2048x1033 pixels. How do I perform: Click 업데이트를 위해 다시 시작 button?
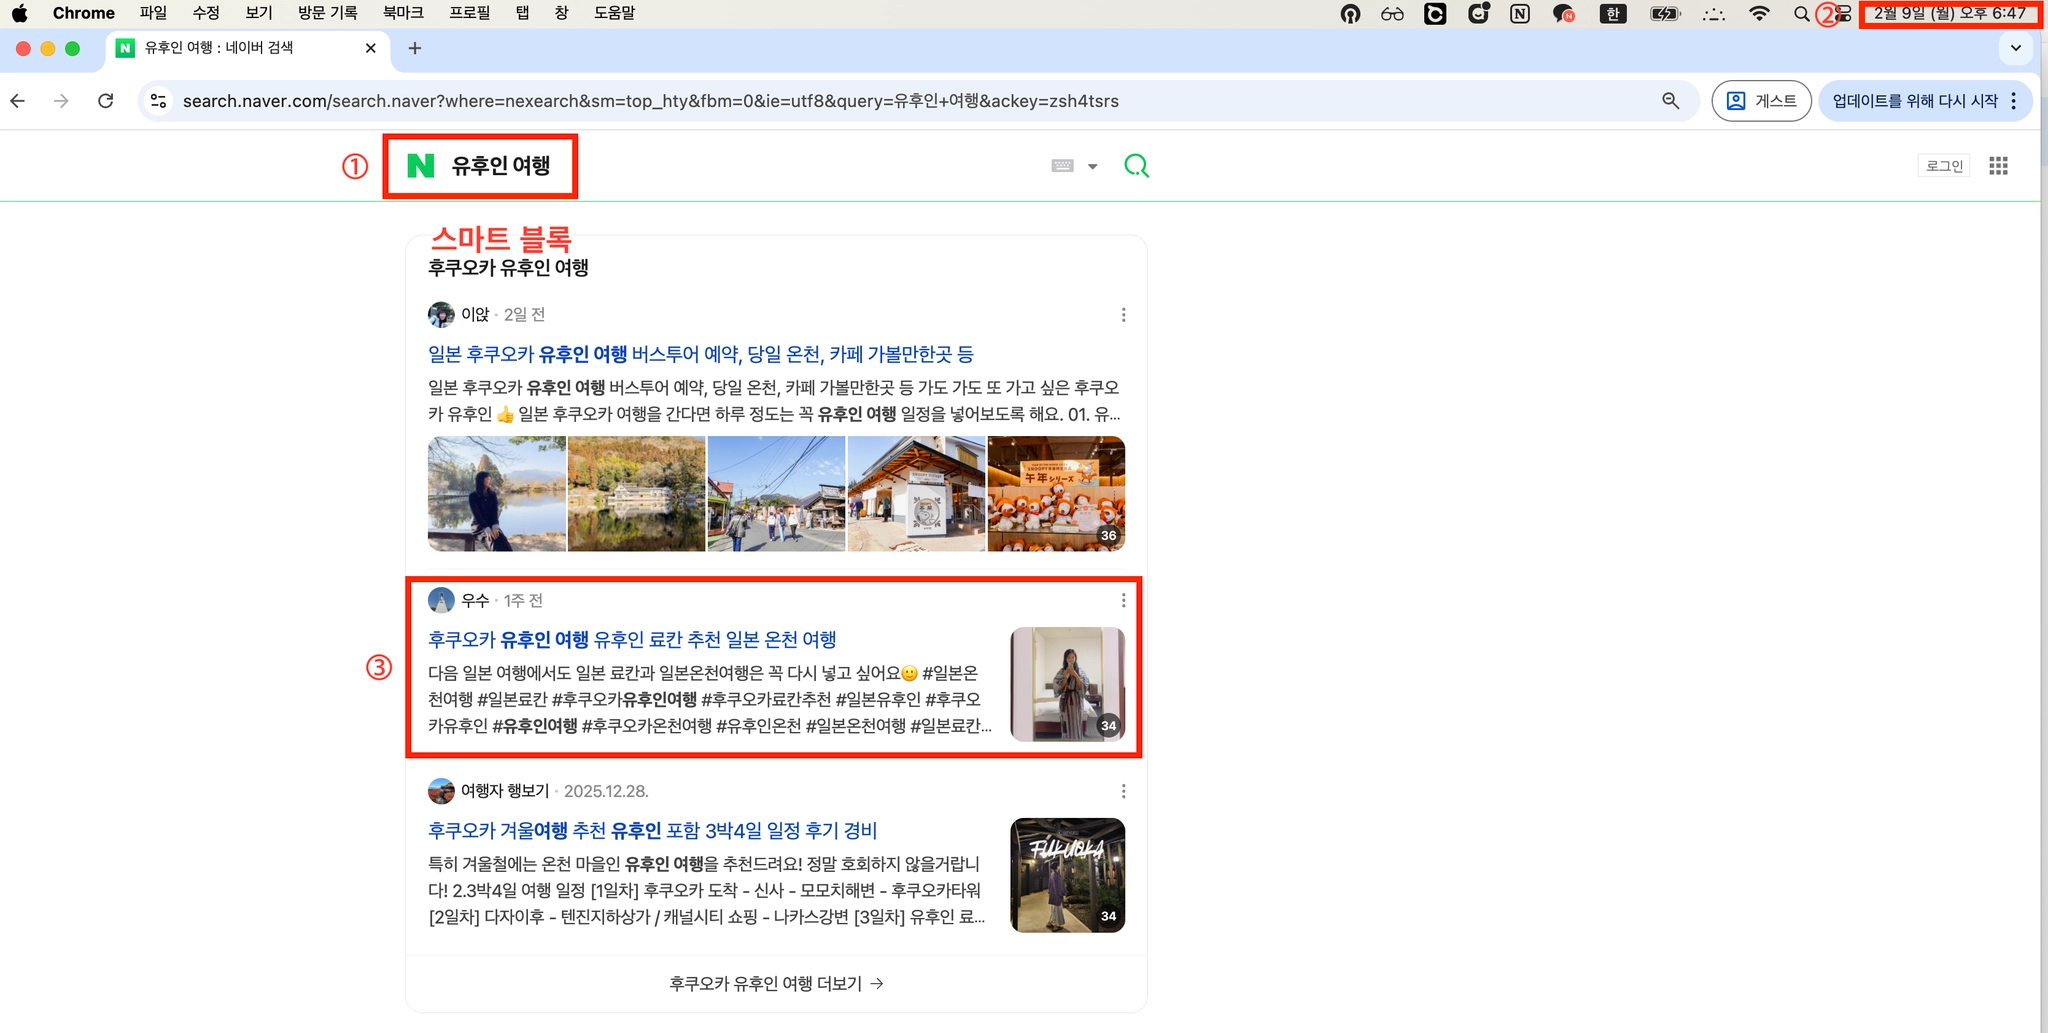[1914, 101]
